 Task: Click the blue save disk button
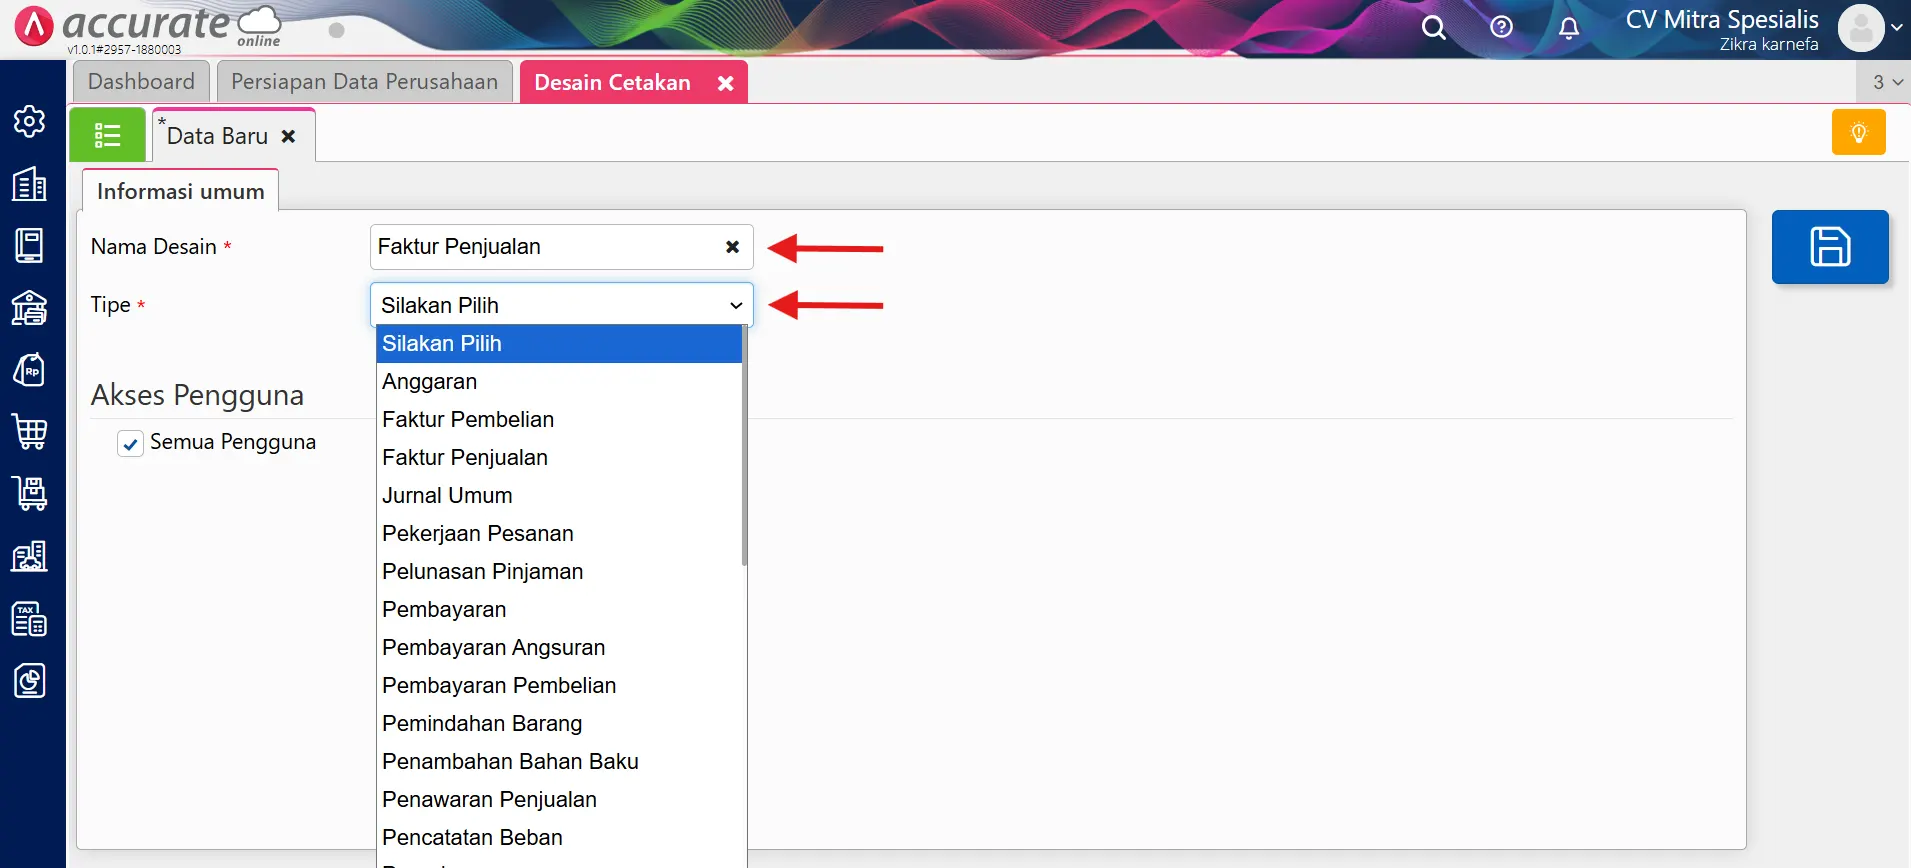pyautogui.click(x=1829, y=247)
